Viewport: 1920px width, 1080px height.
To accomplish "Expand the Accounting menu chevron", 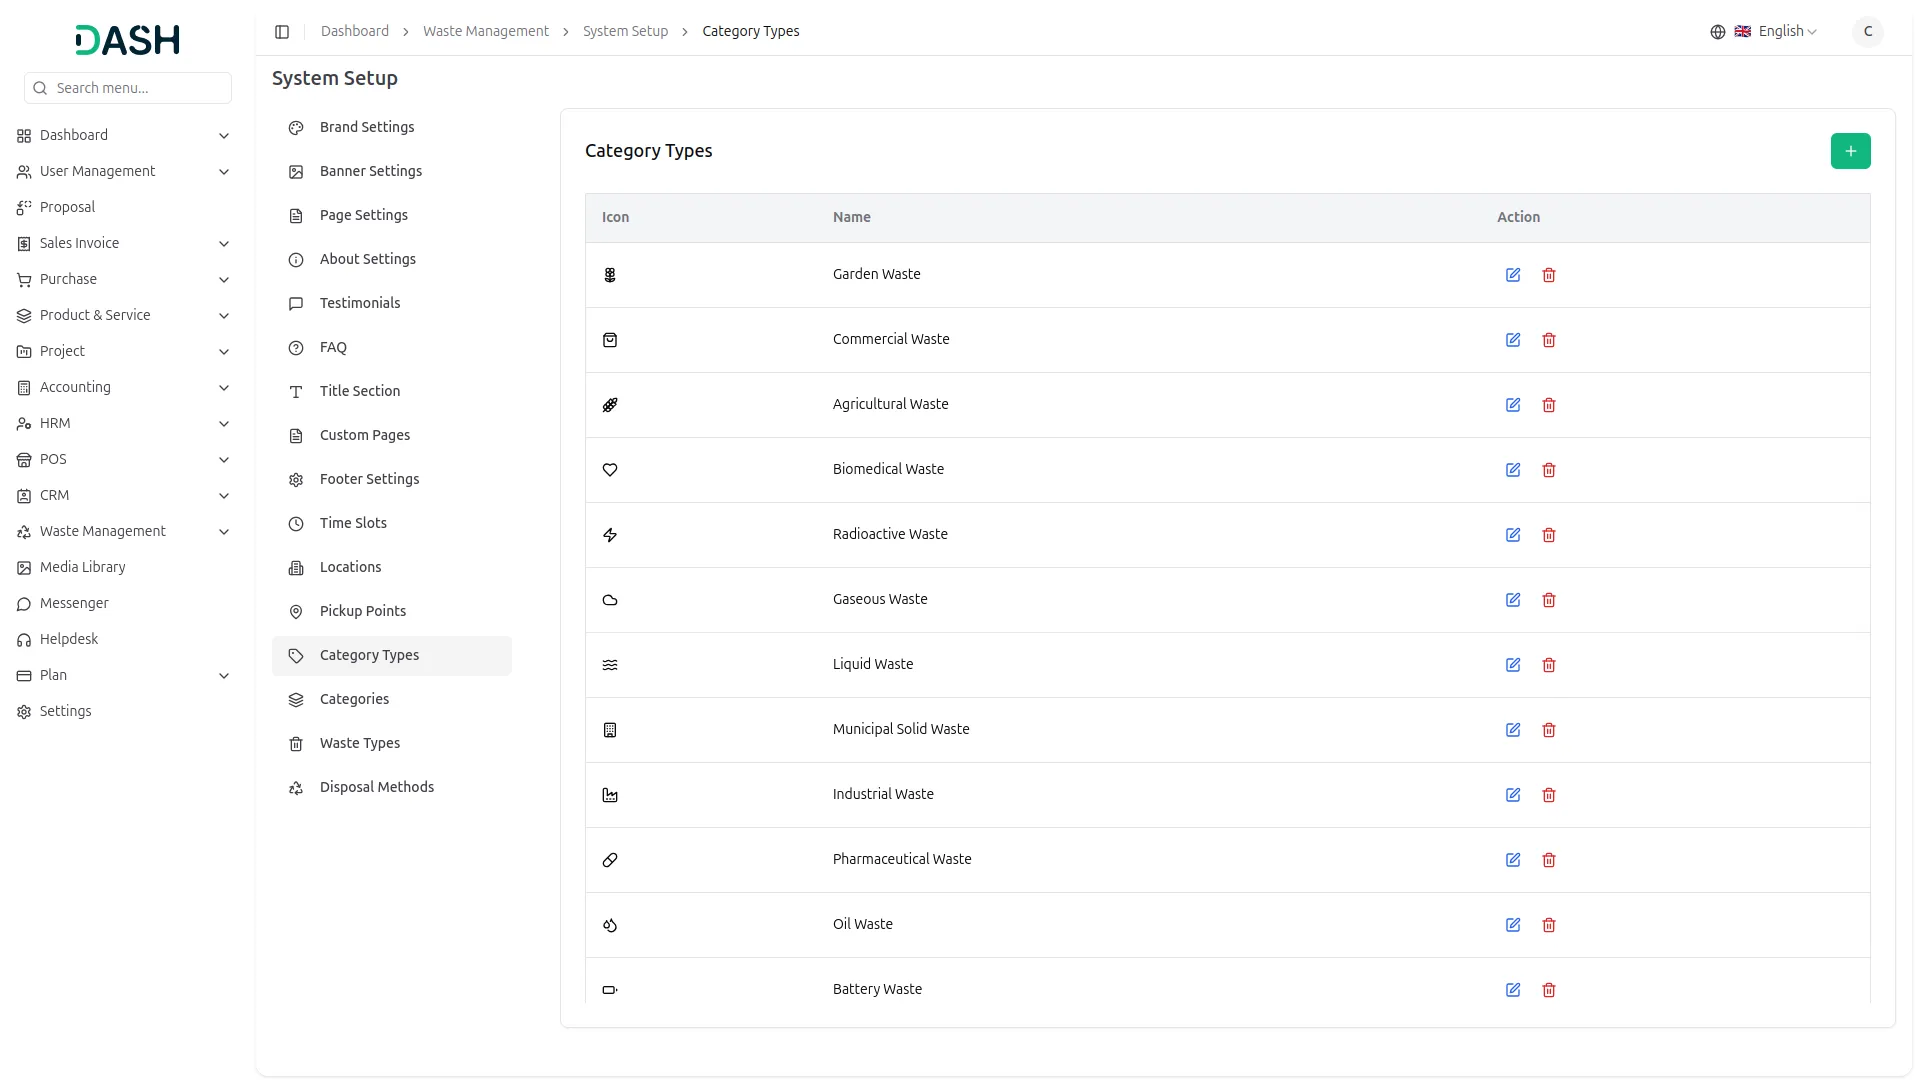I will coord(224,388).
